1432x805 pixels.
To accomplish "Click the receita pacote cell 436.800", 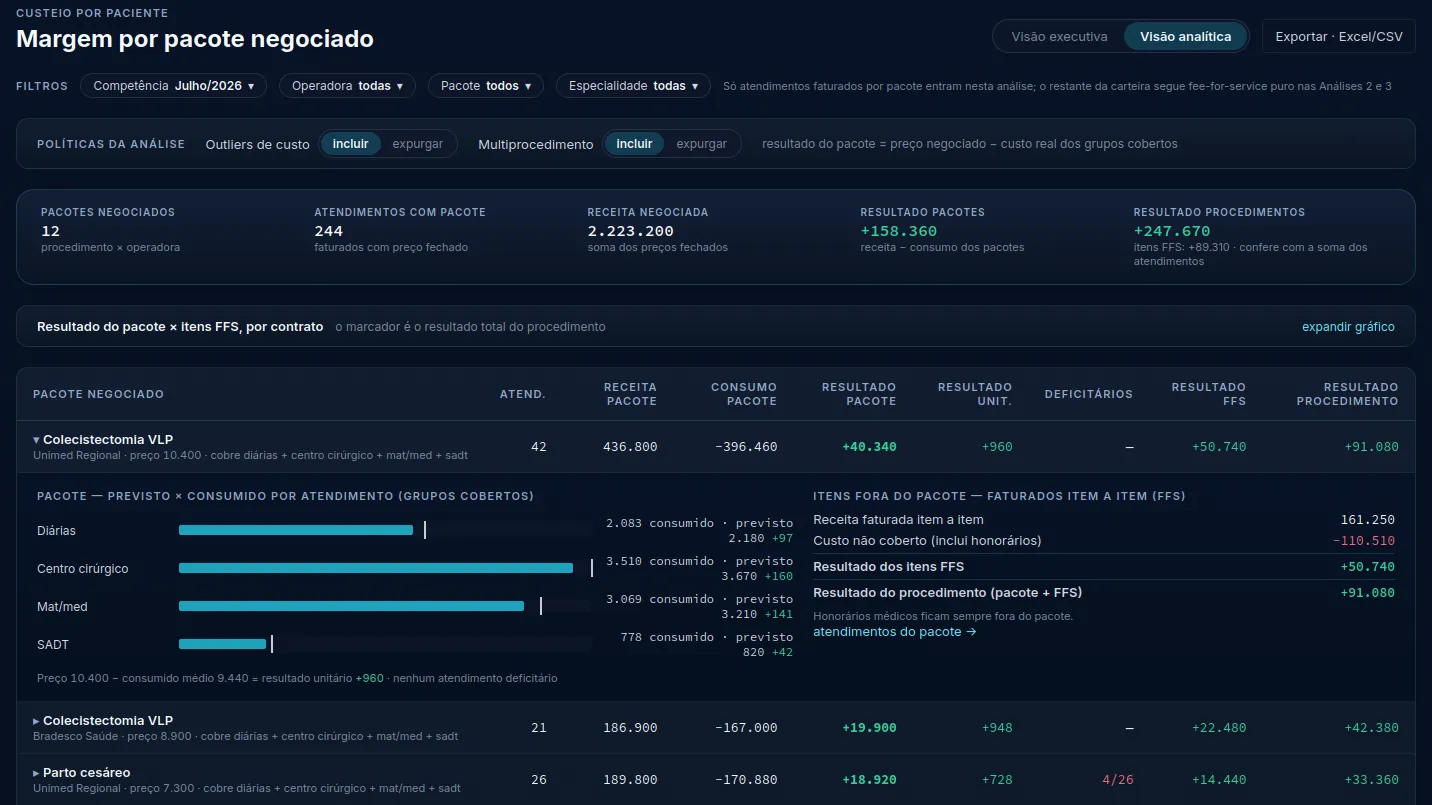I will click(x=630, y=447).
